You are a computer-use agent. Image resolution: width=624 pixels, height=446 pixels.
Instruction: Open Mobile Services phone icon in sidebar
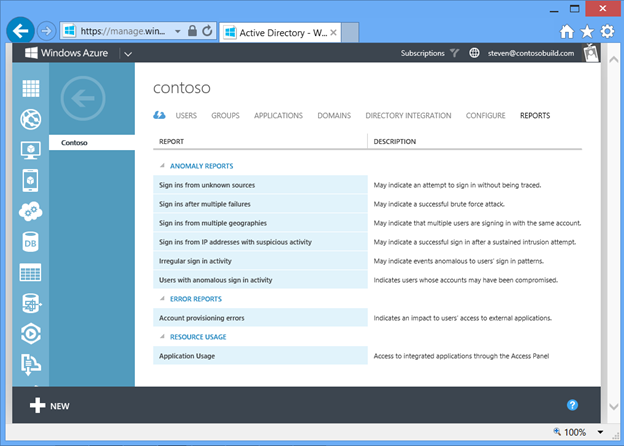31,180
